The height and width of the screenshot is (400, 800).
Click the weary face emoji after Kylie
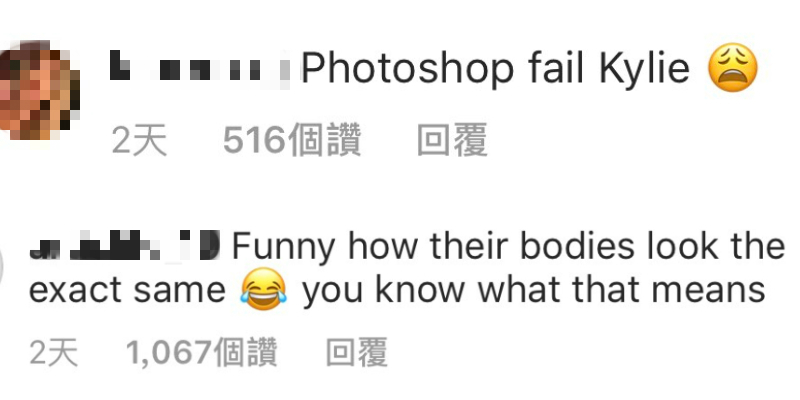733,67
